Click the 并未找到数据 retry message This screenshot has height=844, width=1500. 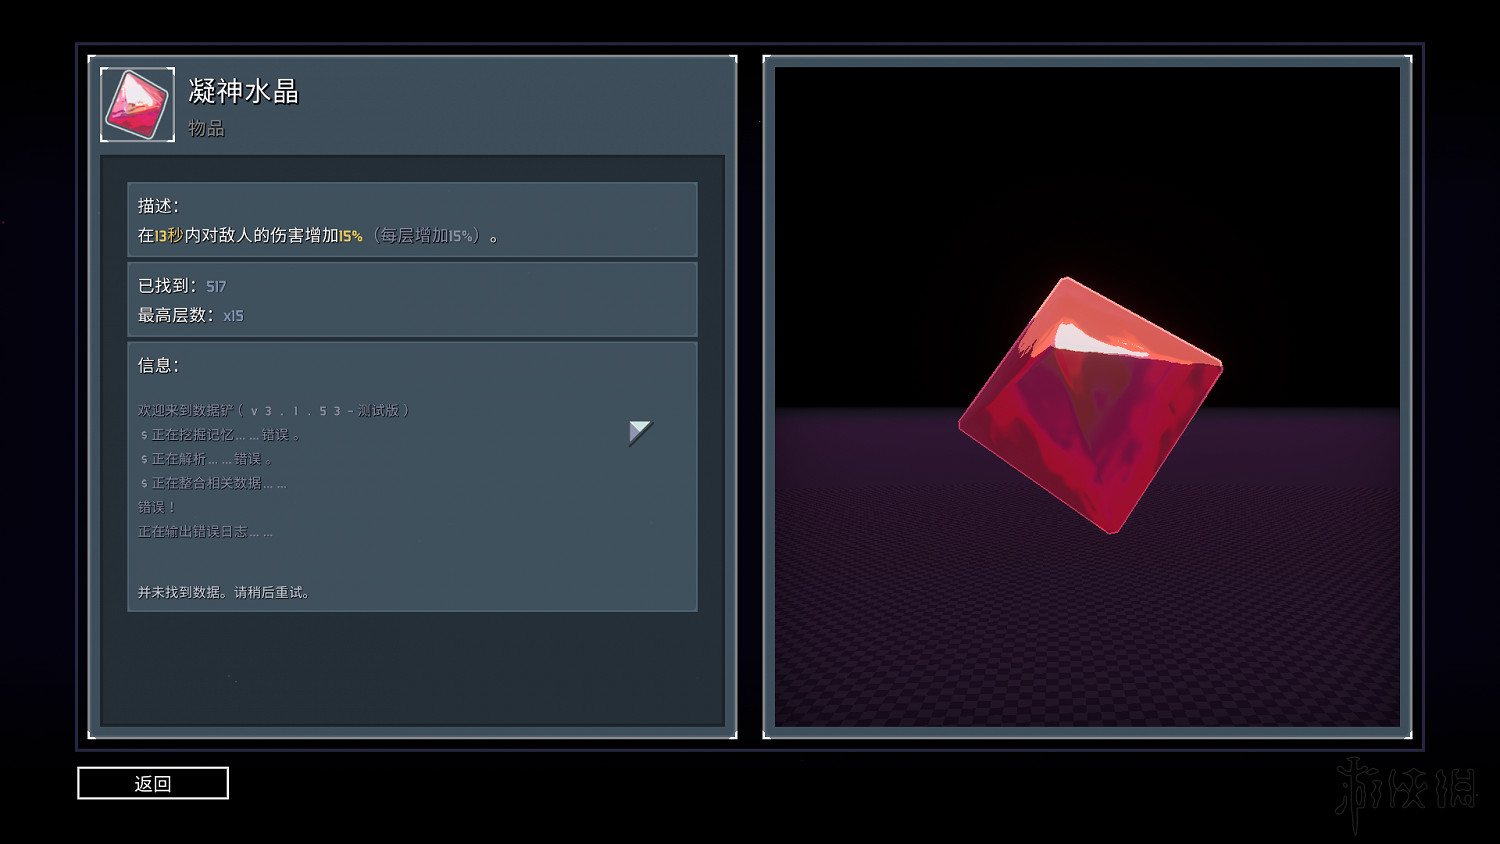point(224,592)
